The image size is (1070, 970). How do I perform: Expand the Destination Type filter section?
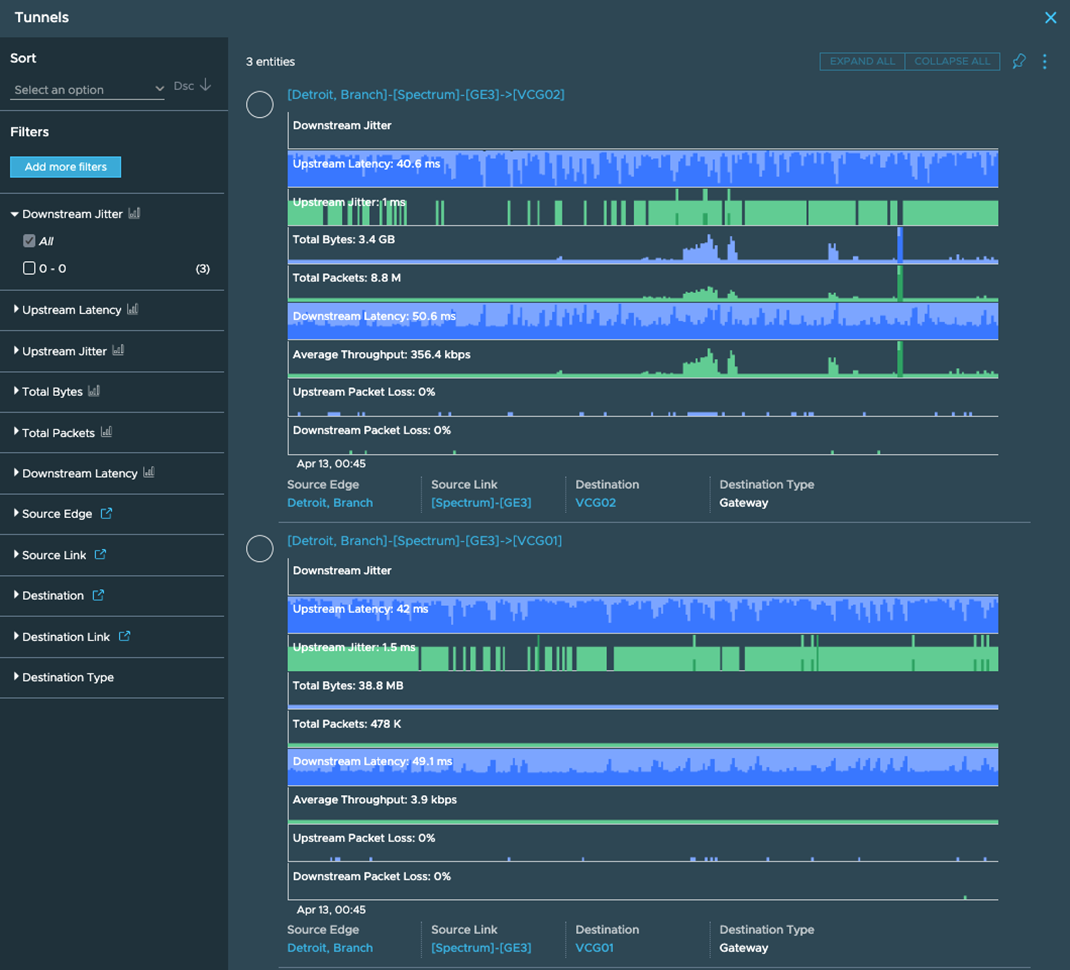[67, 677]
